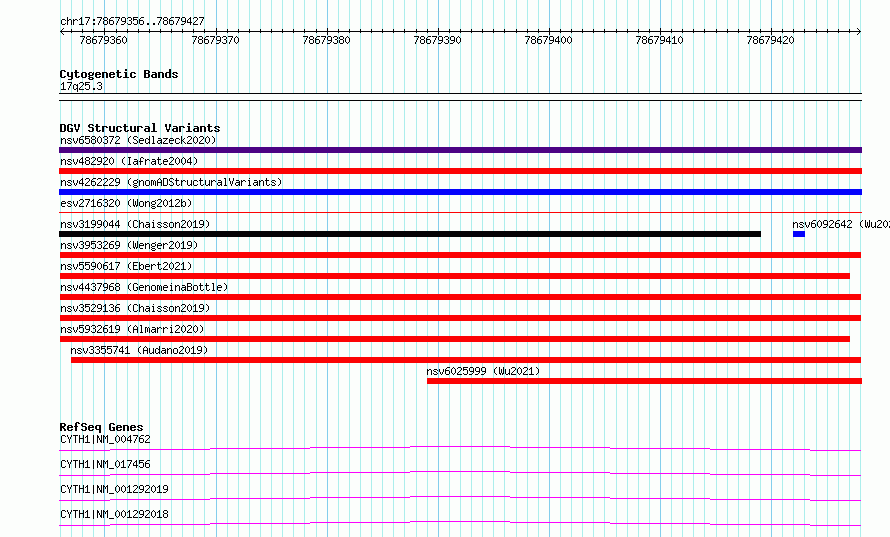Click the RefSeq Genes track title
The width and height of the screenshot is (890, 537).
[101, 427]
